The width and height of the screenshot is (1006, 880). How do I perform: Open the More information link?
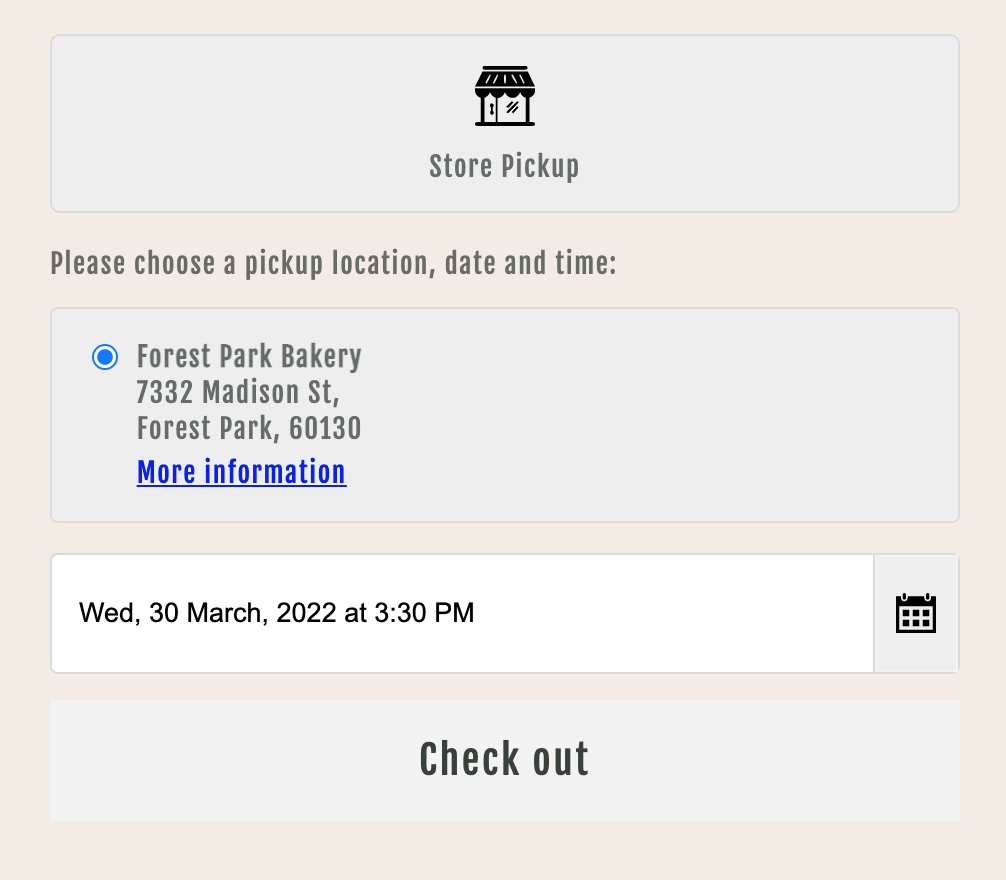[242, 472]
